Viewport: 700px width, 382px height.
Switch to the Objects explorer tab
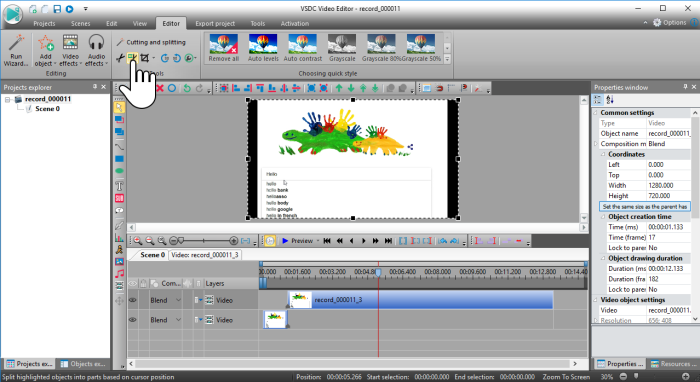(x=83, y=364)
